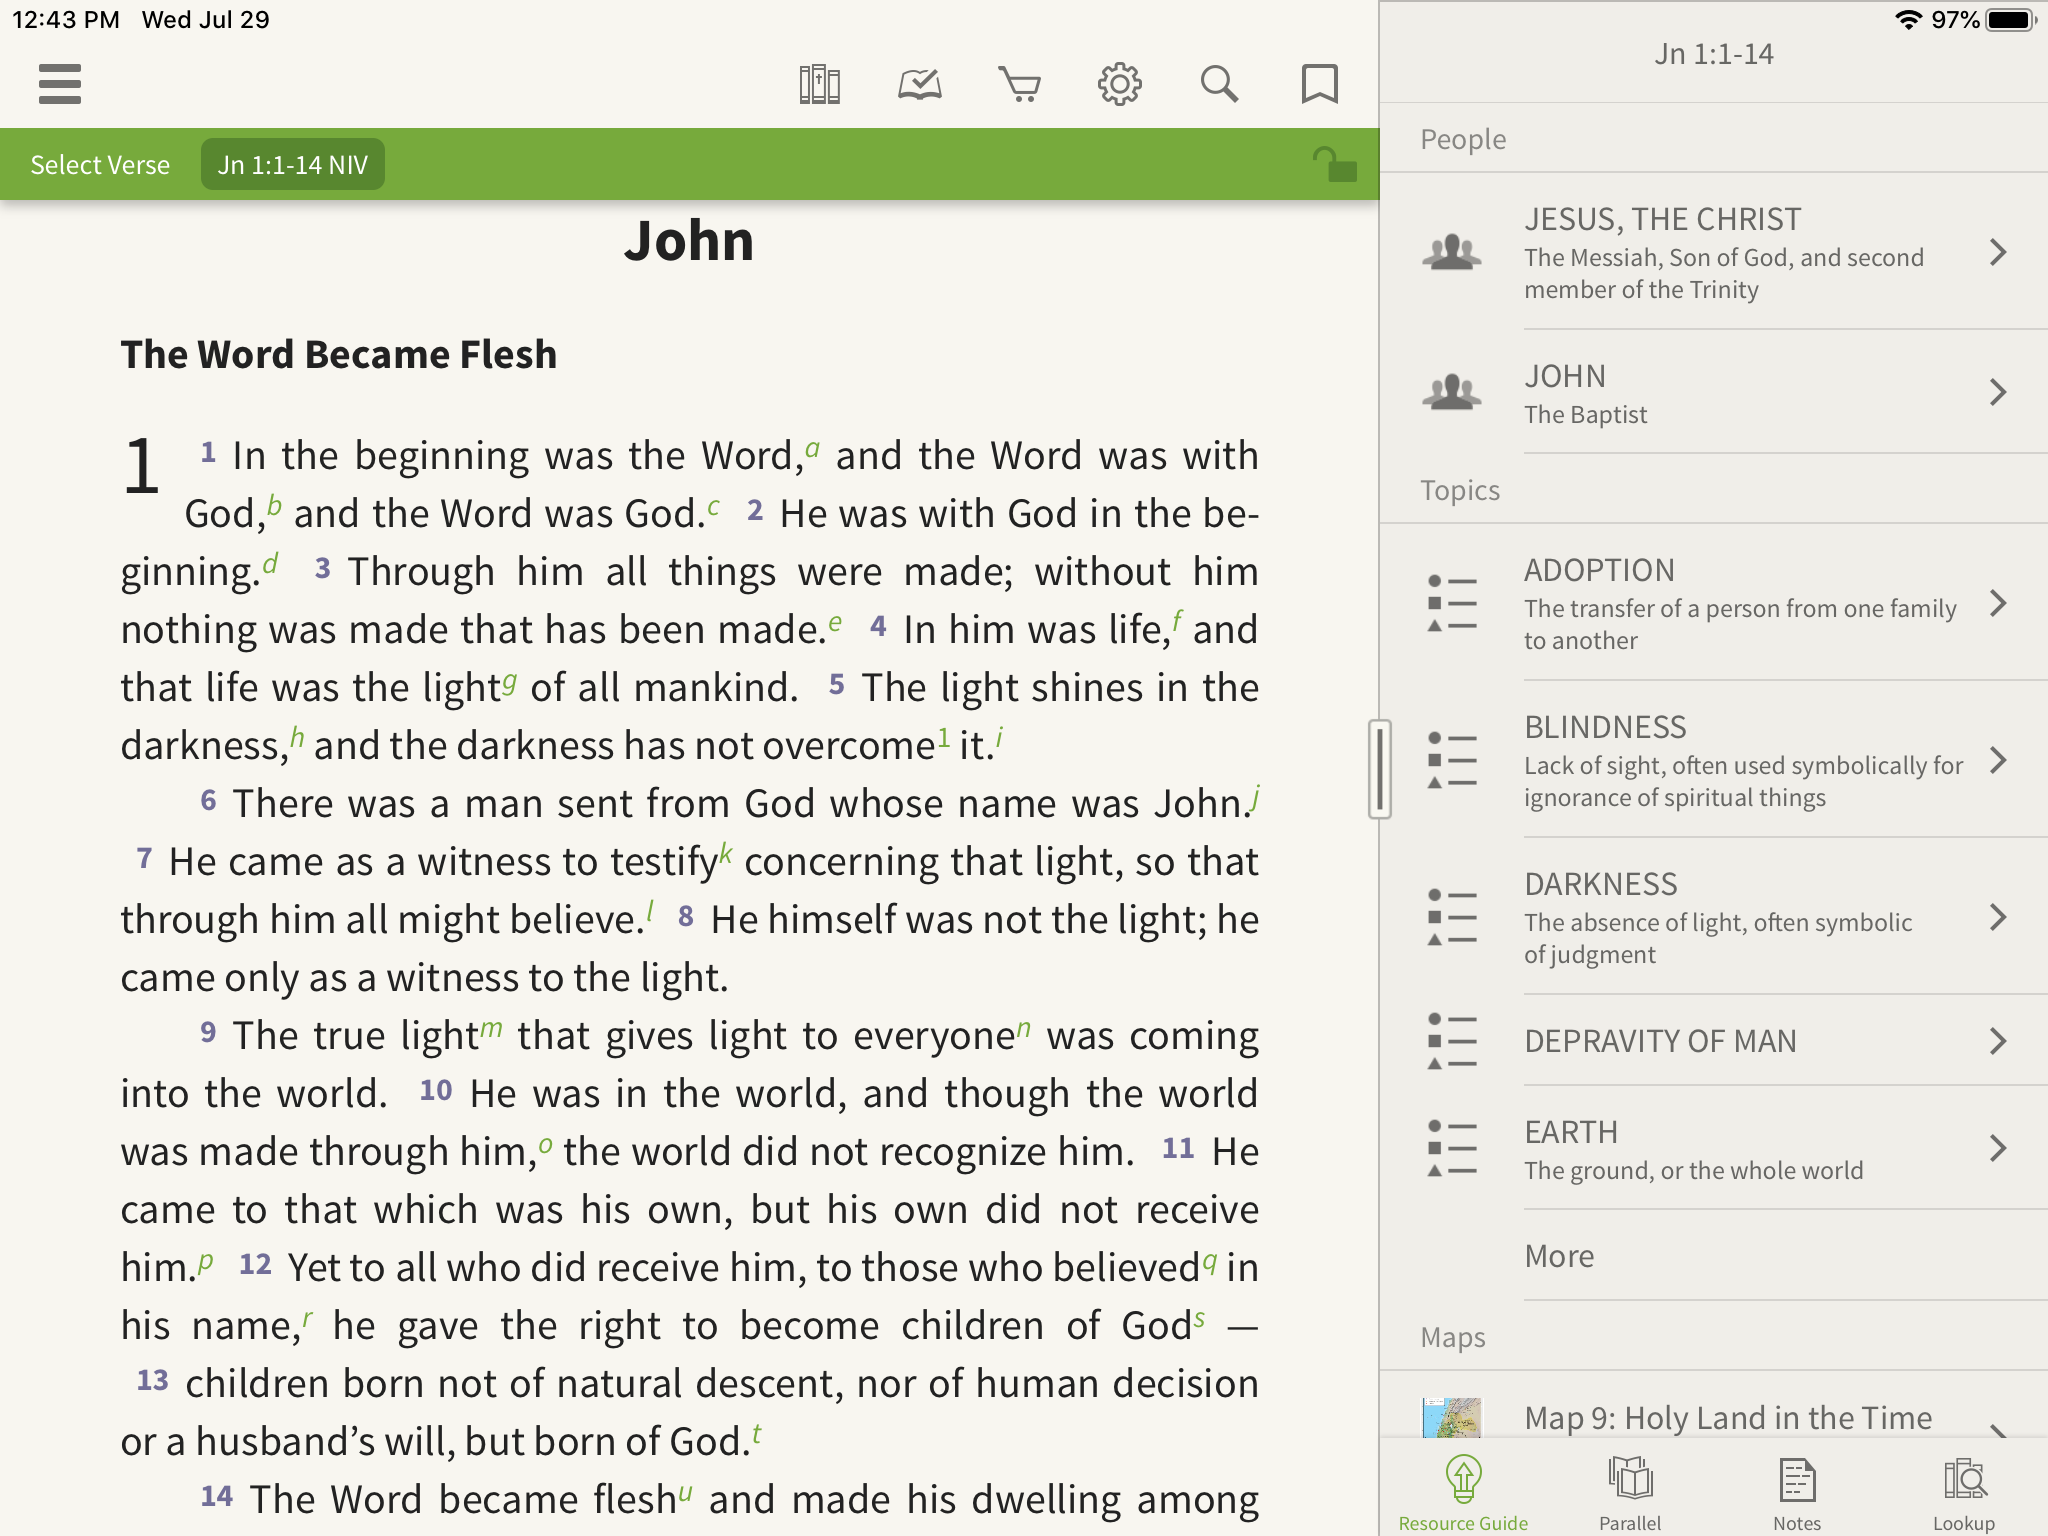Open the Search icon
Screen dimensions: 2048x1536
coord(1222,84)
